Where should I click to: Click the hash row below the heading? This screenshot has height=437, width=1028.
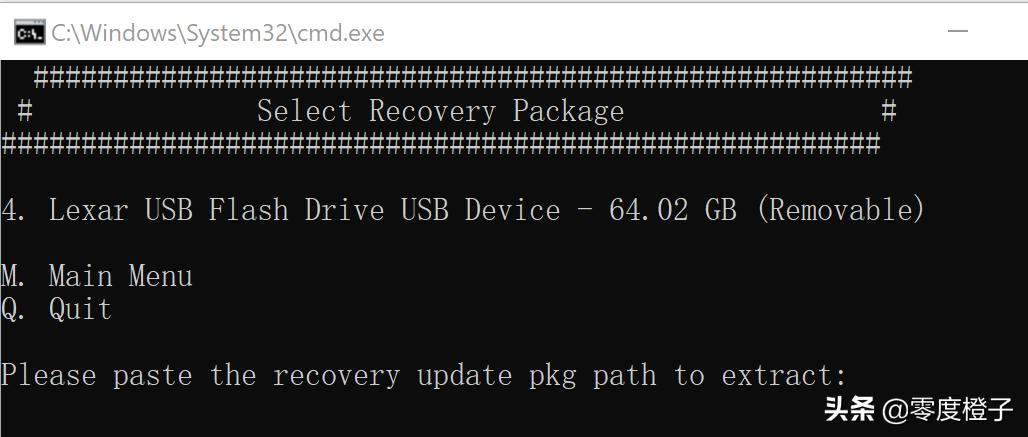pyautogui.click(x=440, y=144)
